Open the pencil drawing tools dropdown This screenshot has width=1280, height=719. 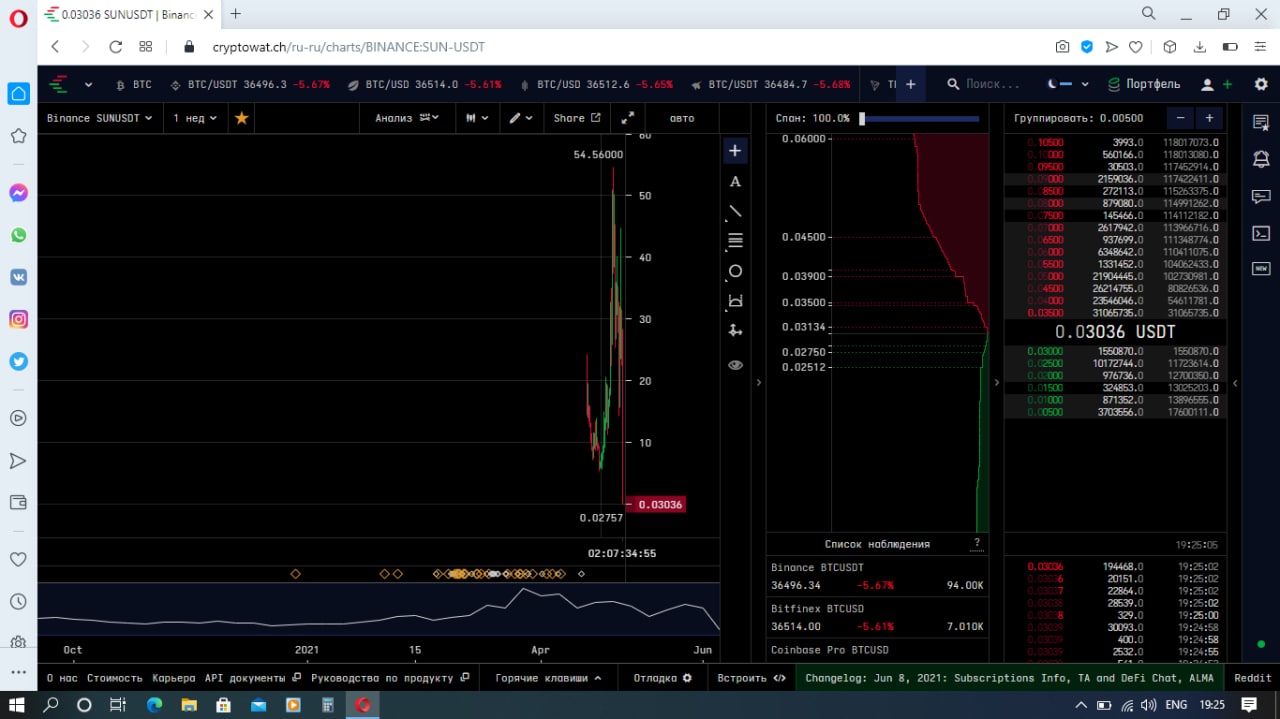[x=521, y=118]
